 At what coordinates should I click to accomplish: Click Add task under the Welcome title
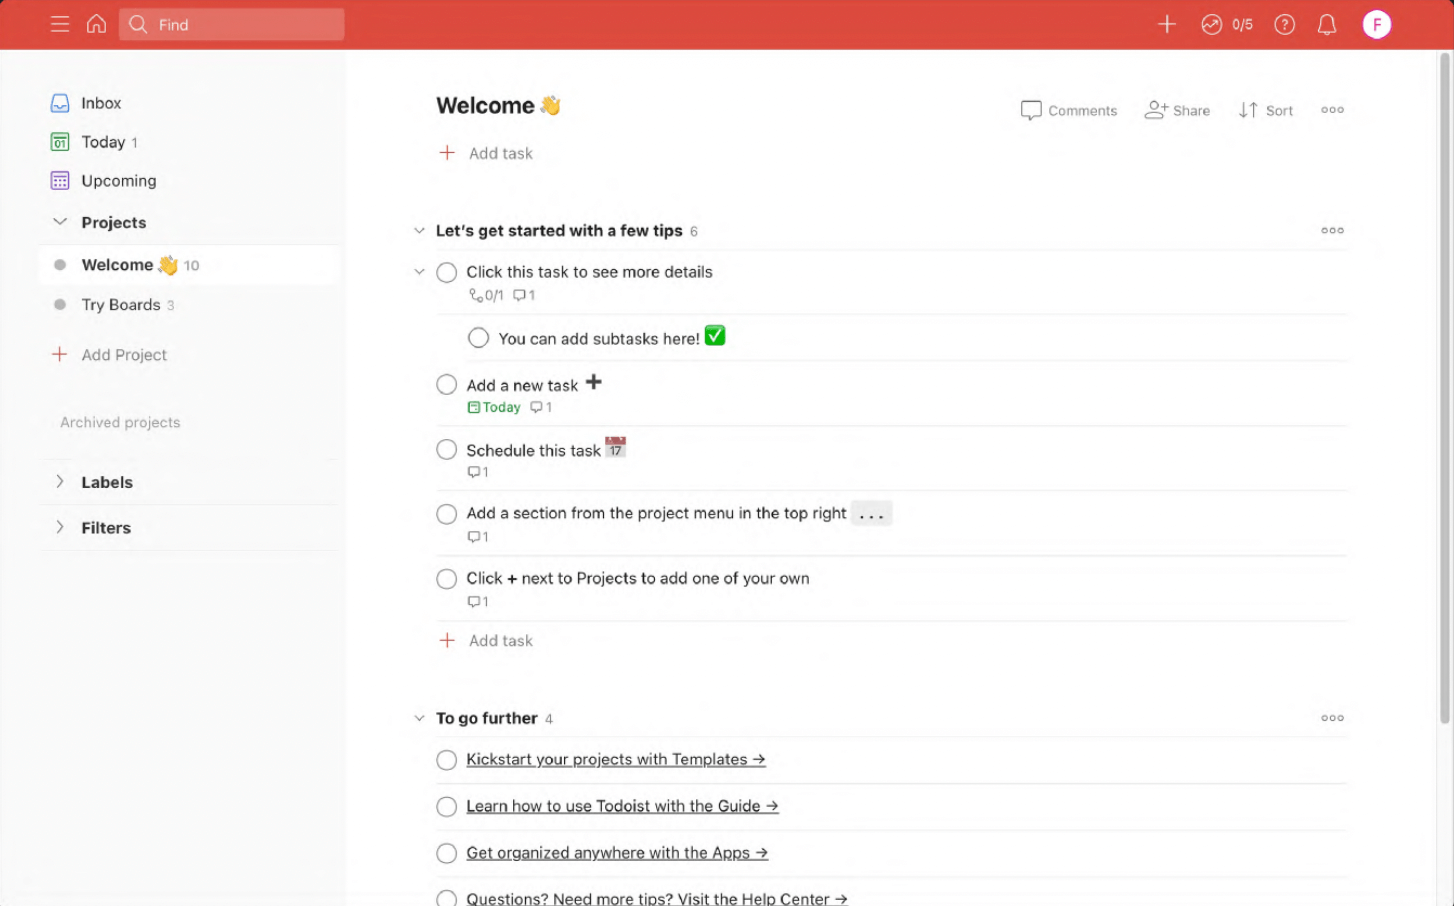click(x=486, y=153)
